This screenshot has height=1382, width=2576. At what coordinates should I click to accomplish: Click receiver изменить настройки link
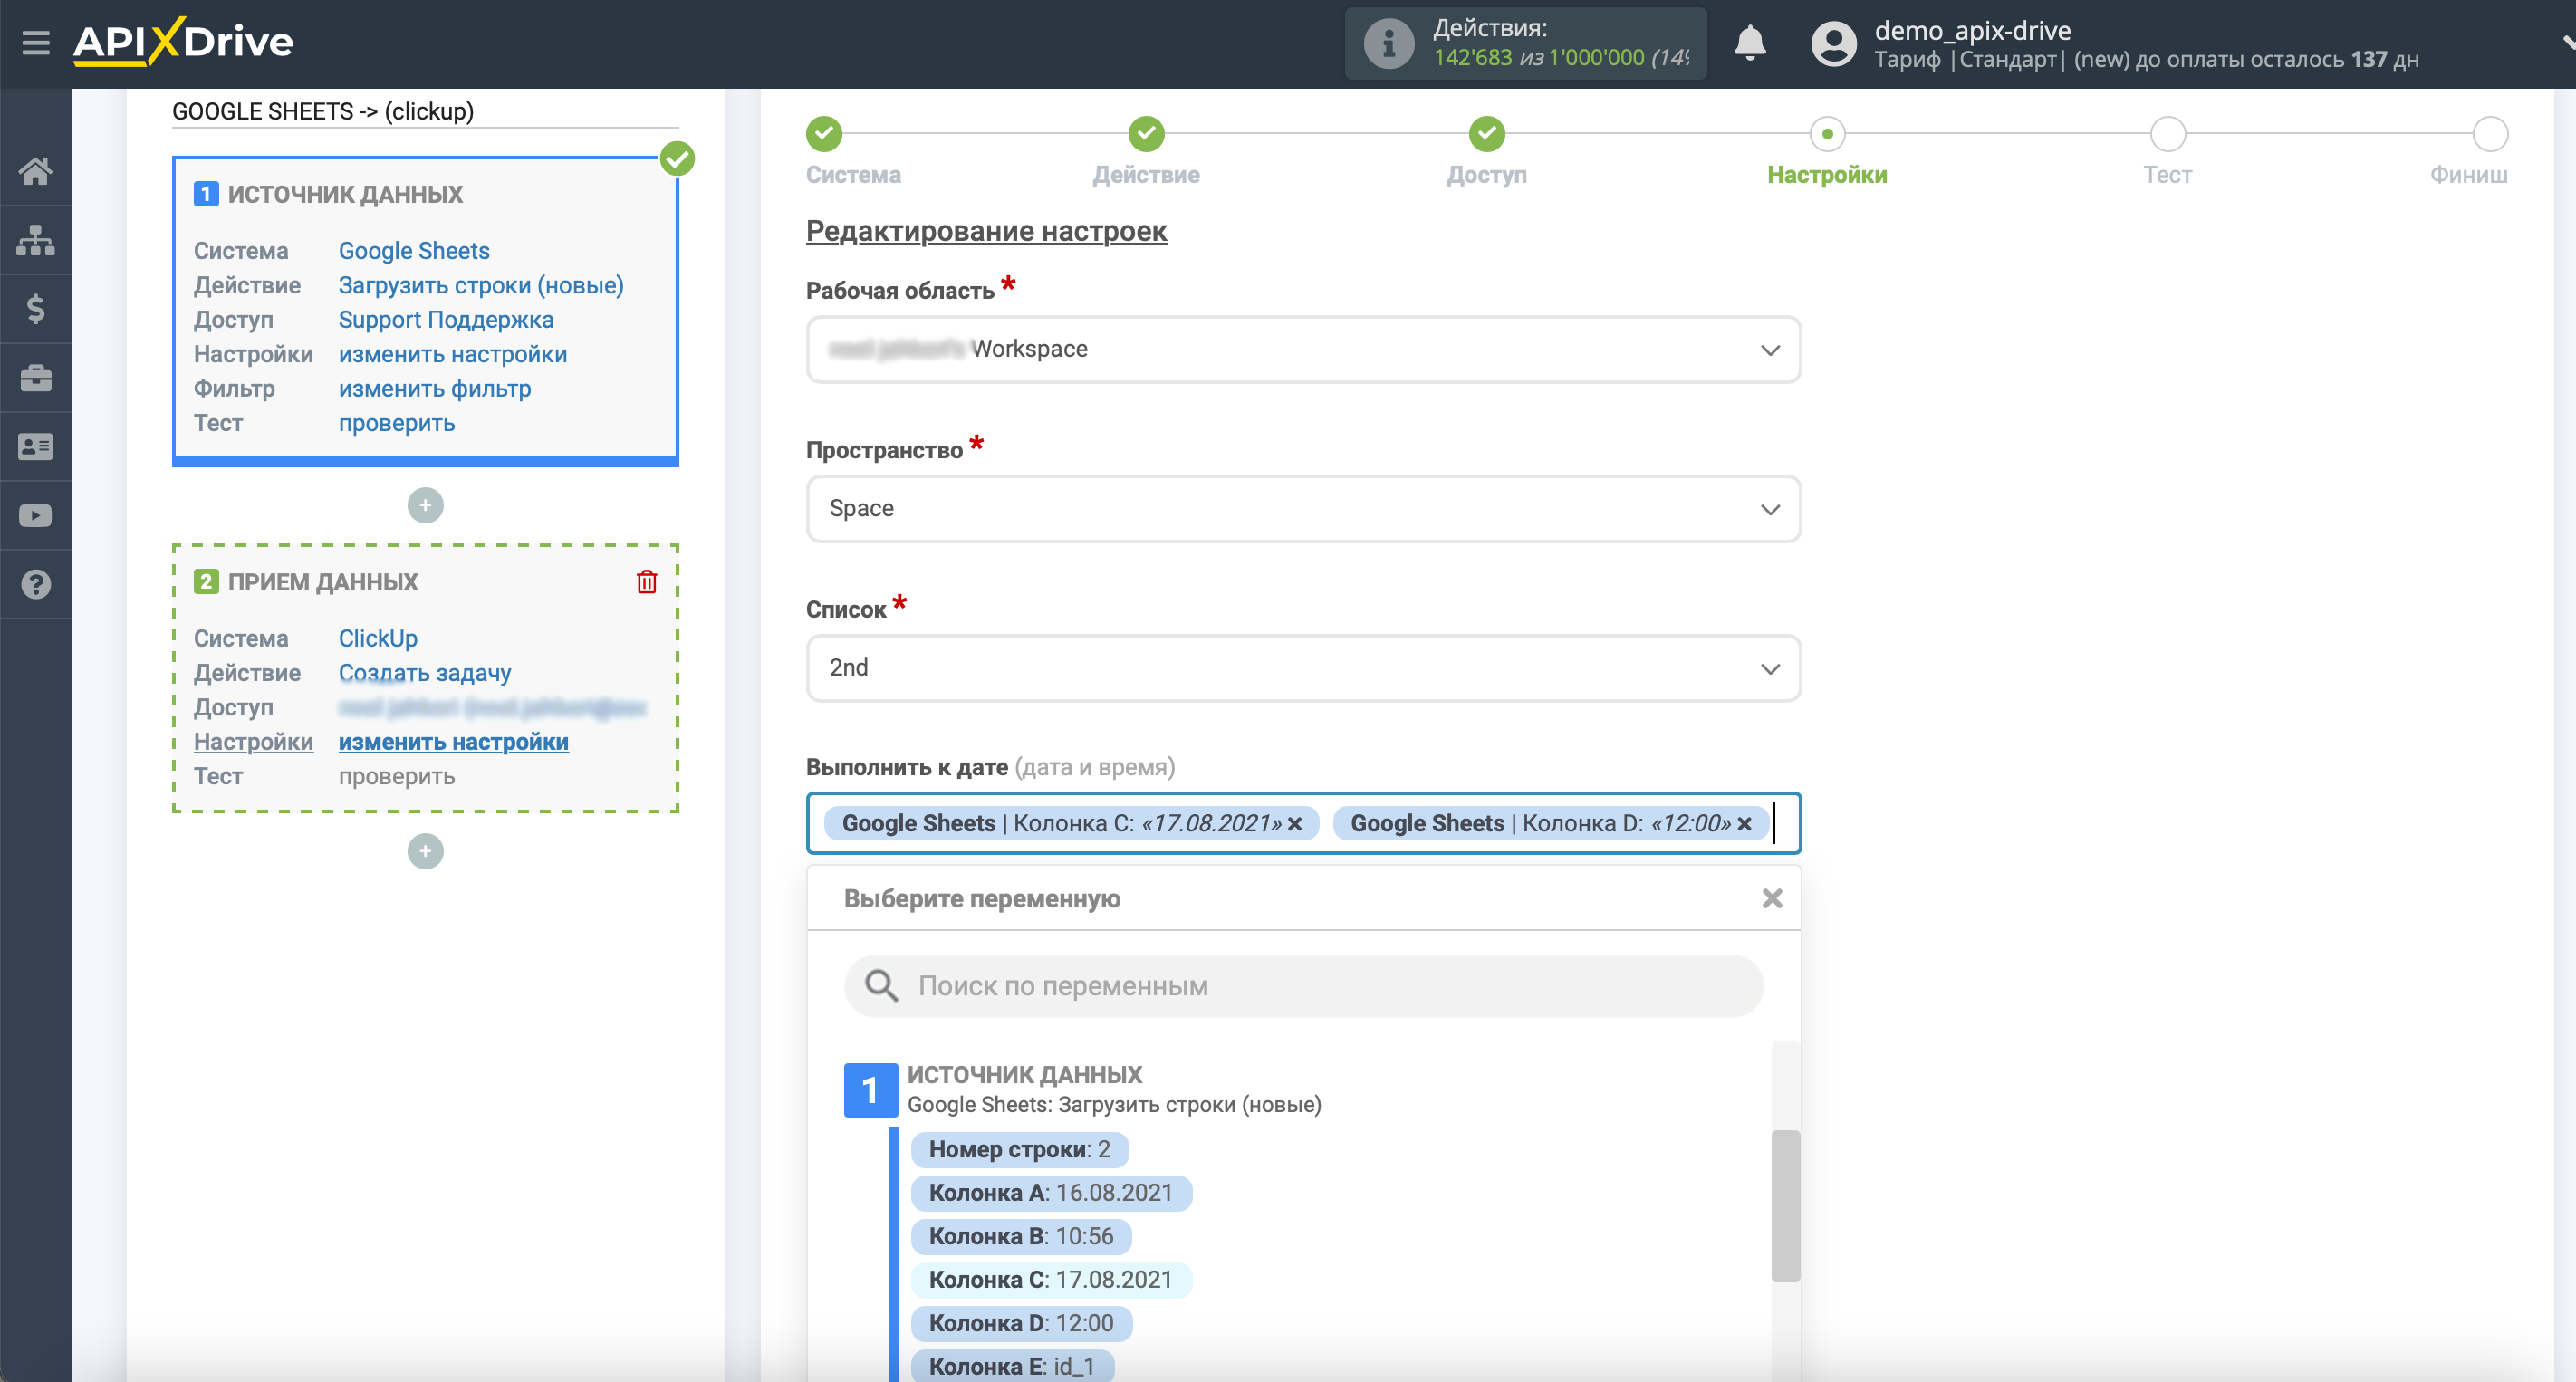click(454, 742)
